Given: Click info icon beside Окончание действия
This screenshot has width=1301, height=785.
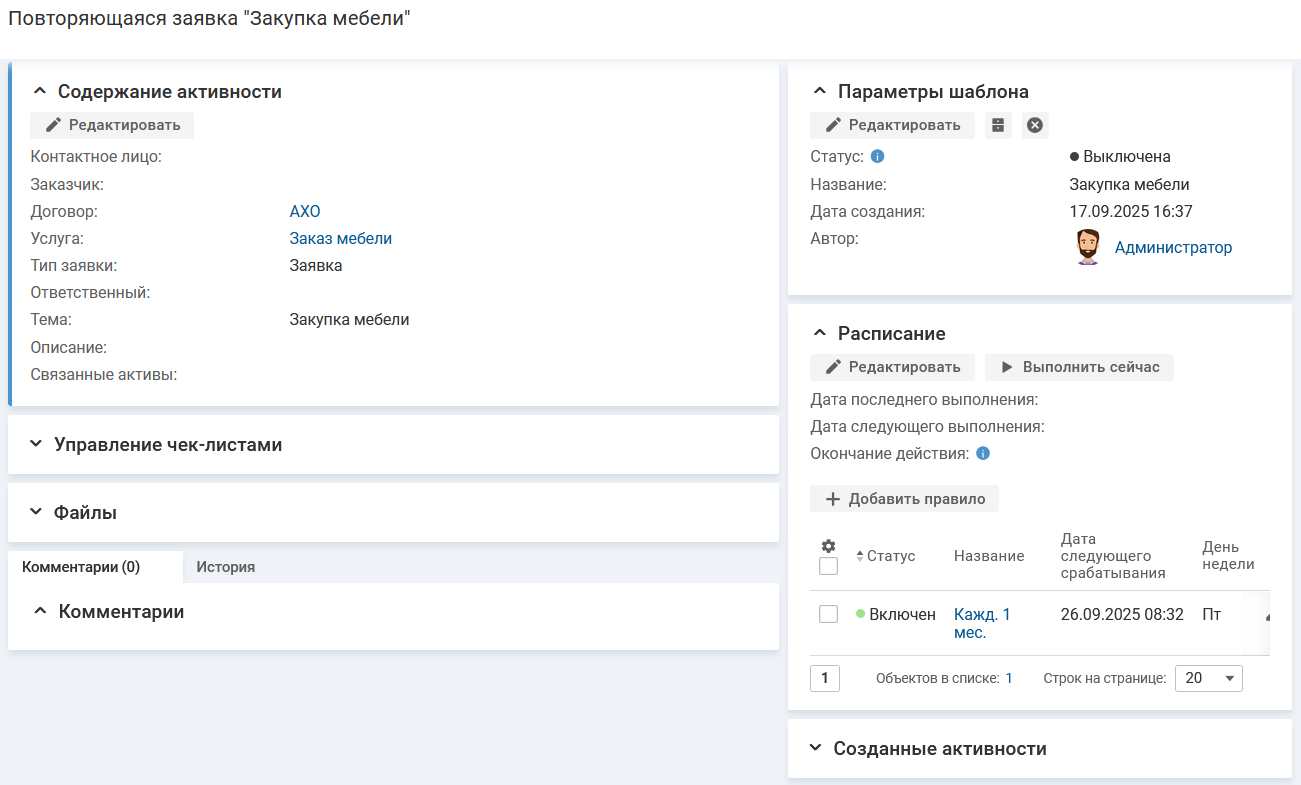Looking at the screenshot, I should point(982,454).
